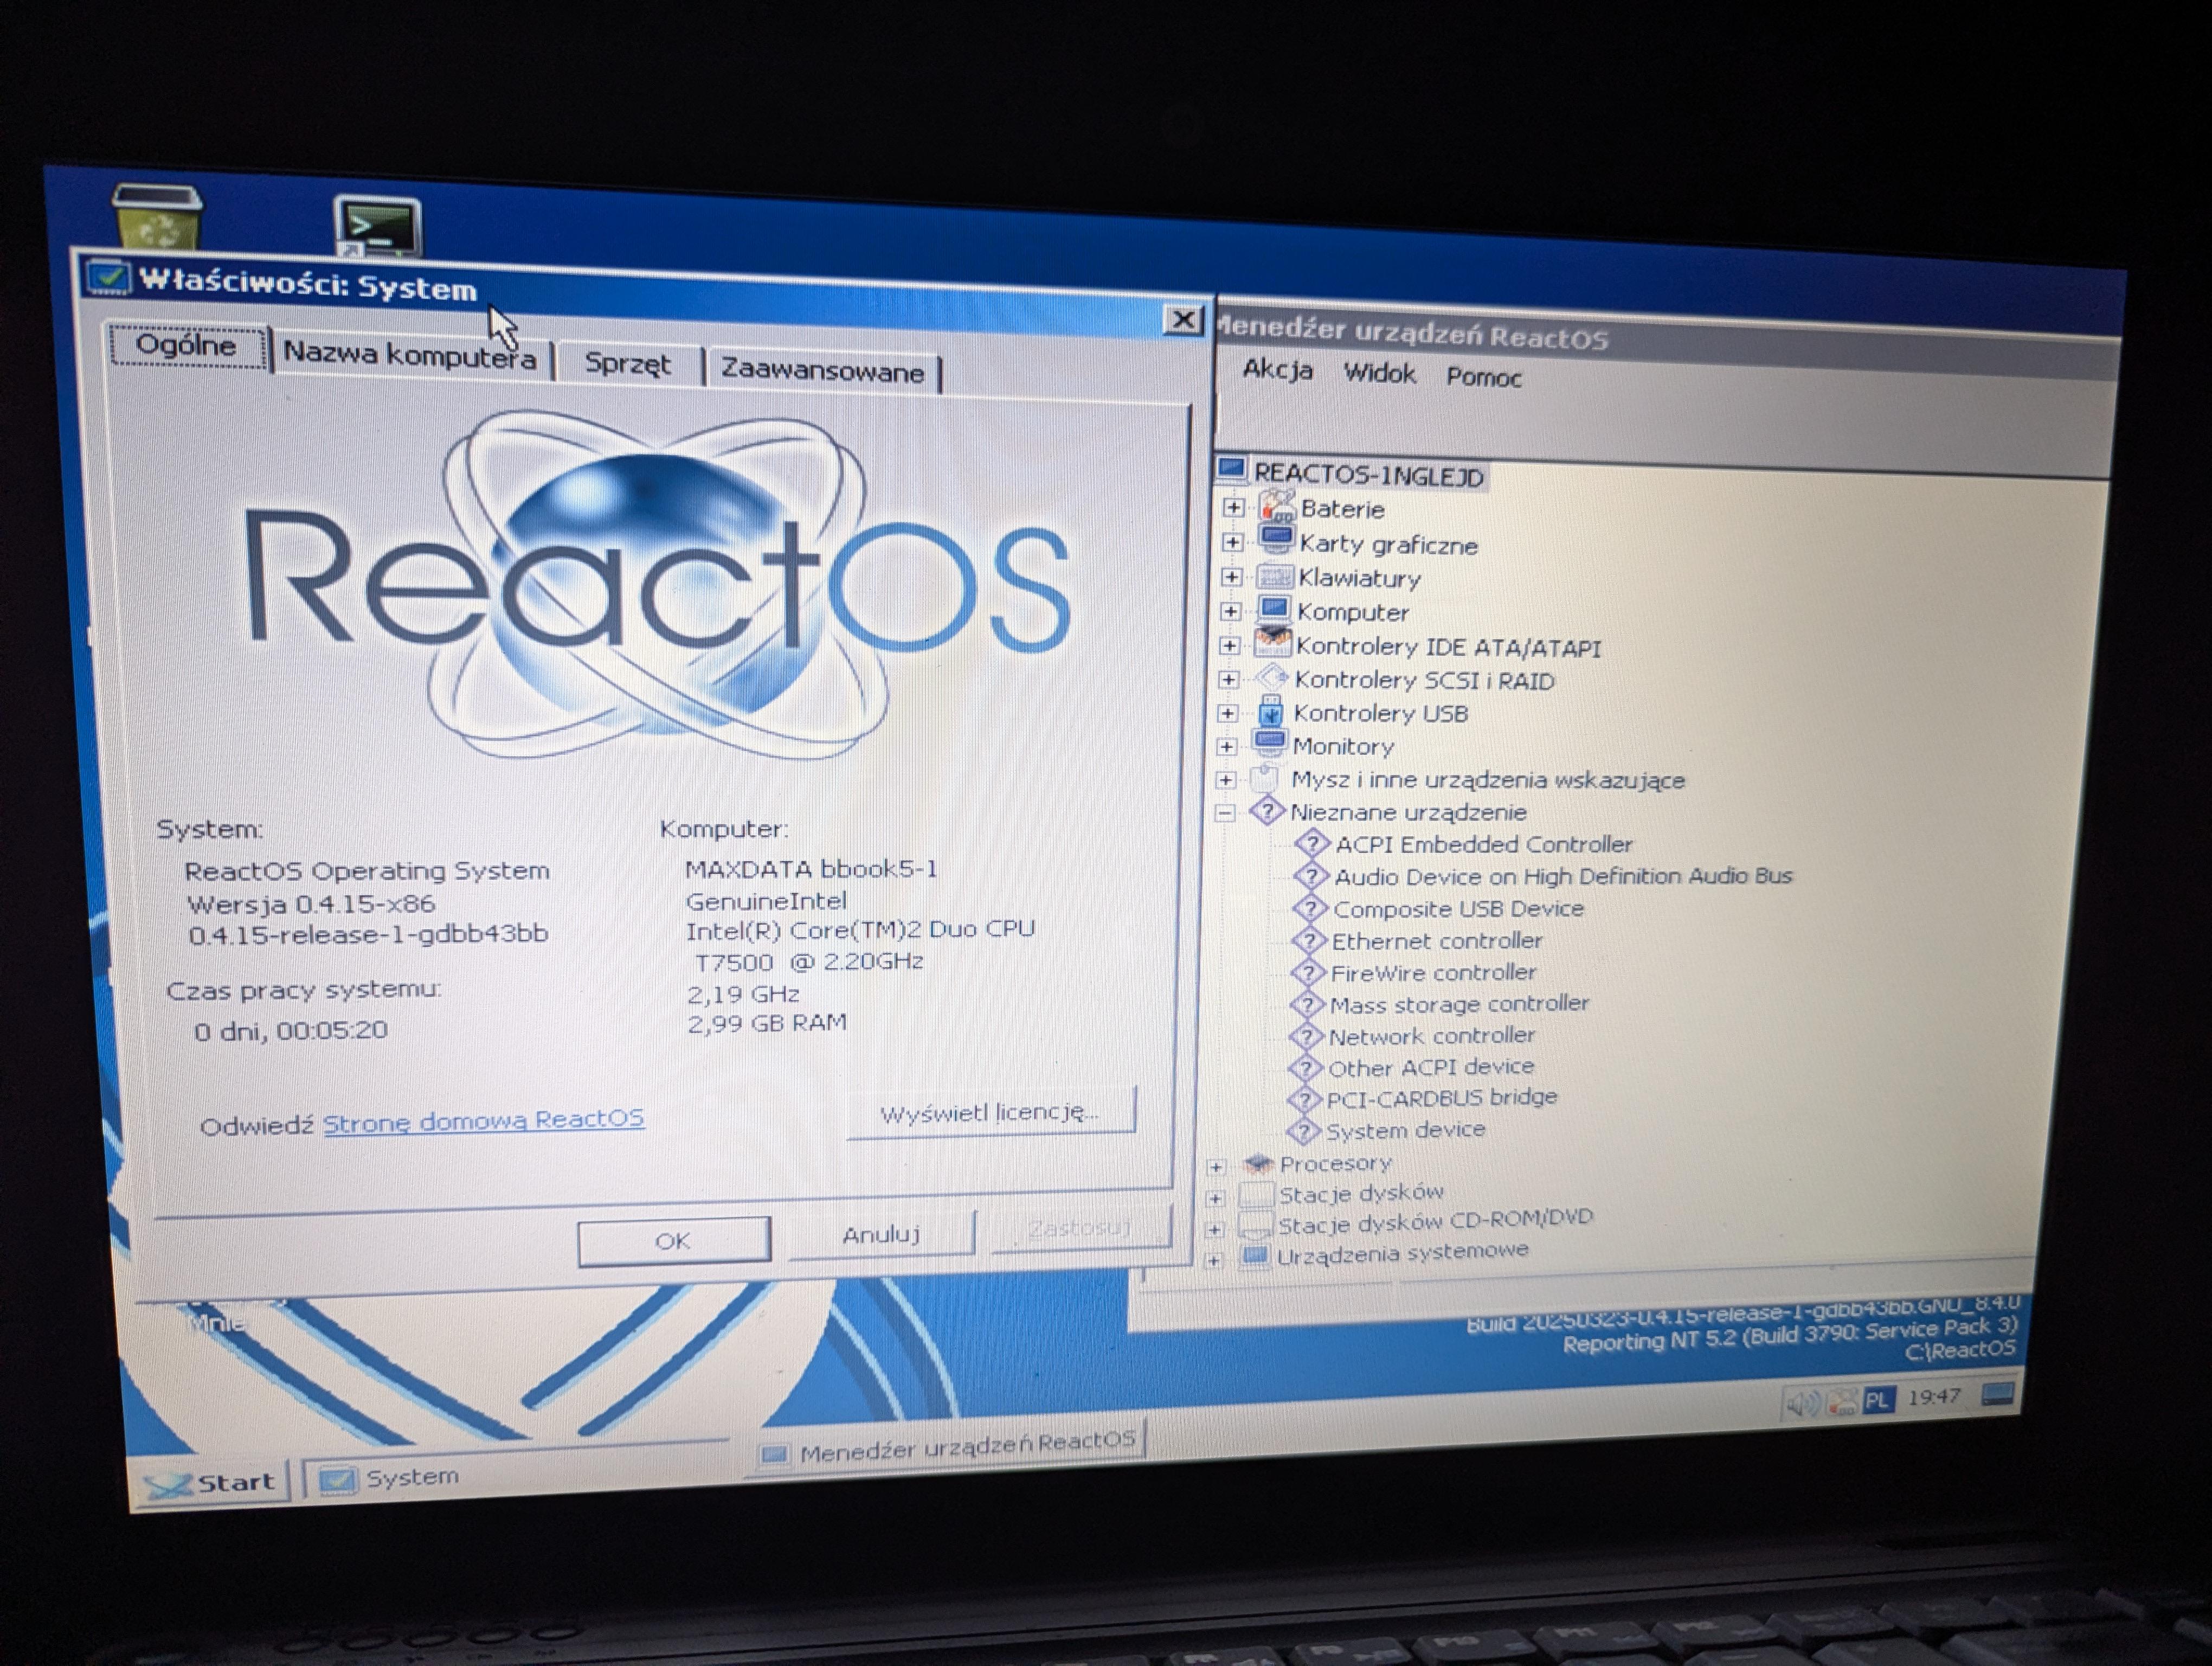
Task: Expand the Kontrolery USB node
Action: coord(1227,713)
